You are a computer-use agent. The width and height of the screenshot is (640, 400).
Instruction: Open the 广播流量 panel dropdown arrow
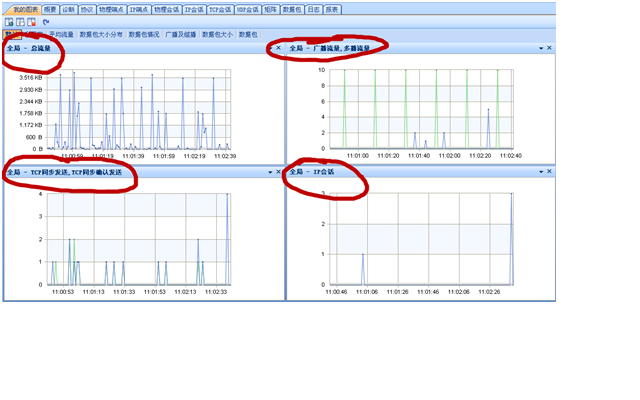point(540,47)
